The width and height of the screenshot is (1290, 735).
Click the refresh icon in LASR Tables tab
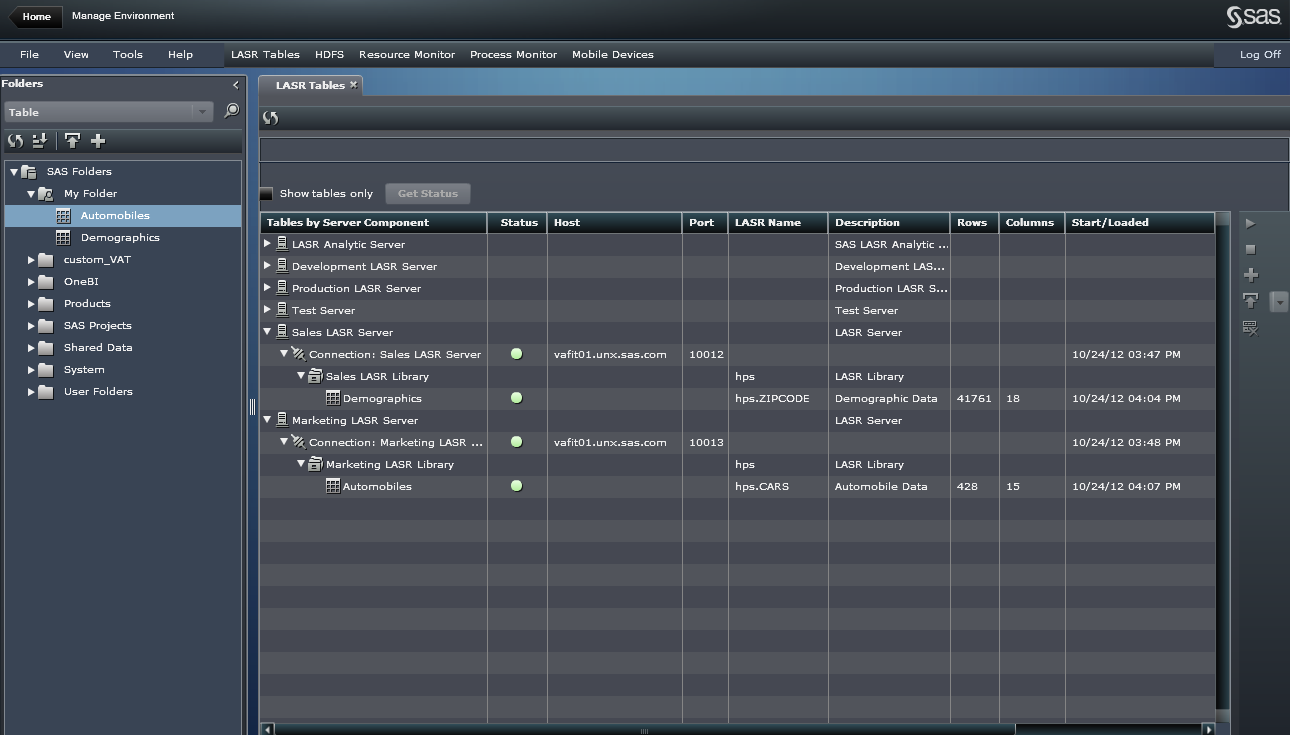tap(269, 117)
